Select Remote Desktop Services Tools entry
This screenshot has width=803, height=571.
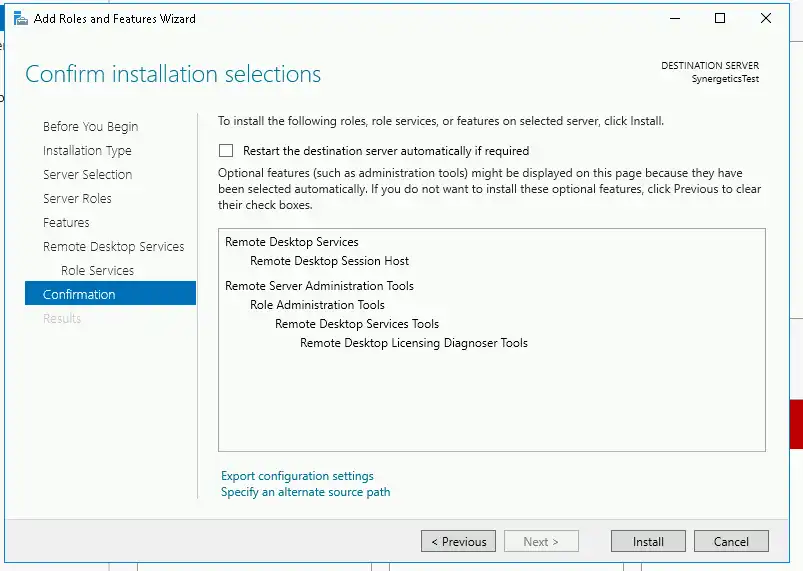(x=357, y=324)
